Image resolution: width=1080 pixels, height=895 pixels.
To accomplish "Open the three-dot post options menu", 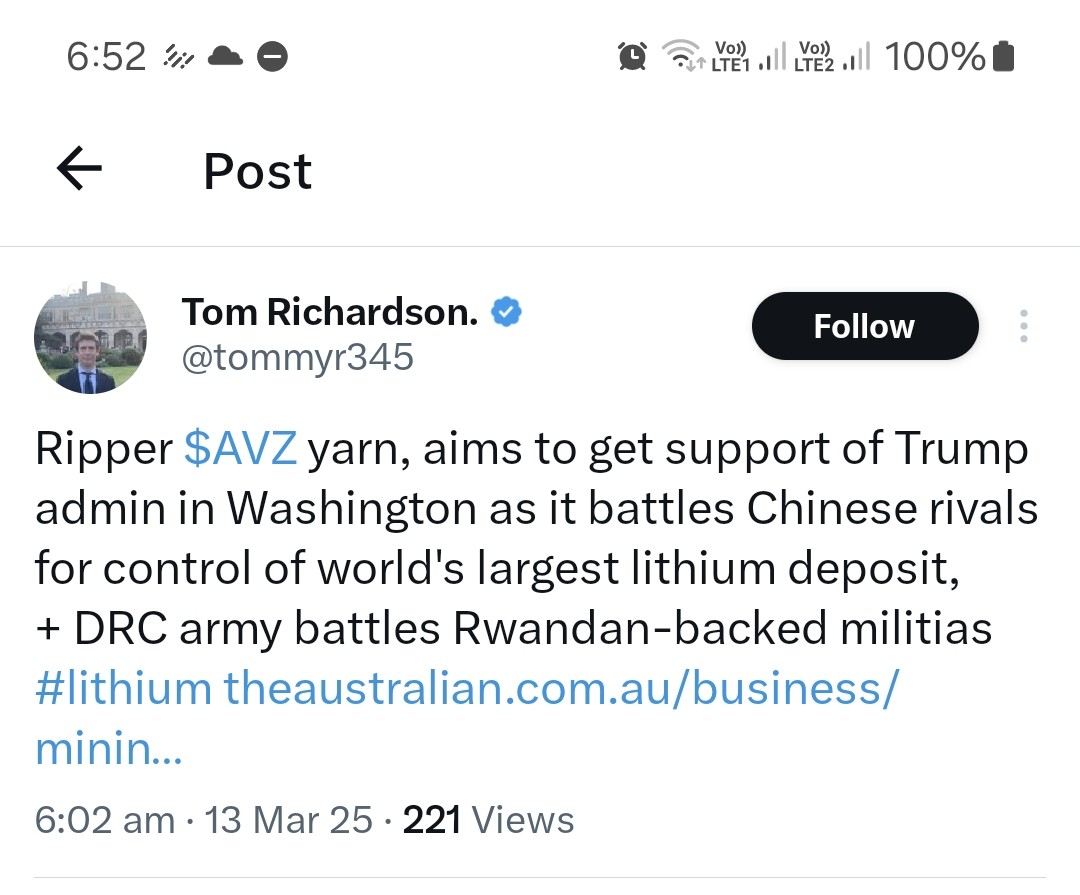I will 1022,326.
